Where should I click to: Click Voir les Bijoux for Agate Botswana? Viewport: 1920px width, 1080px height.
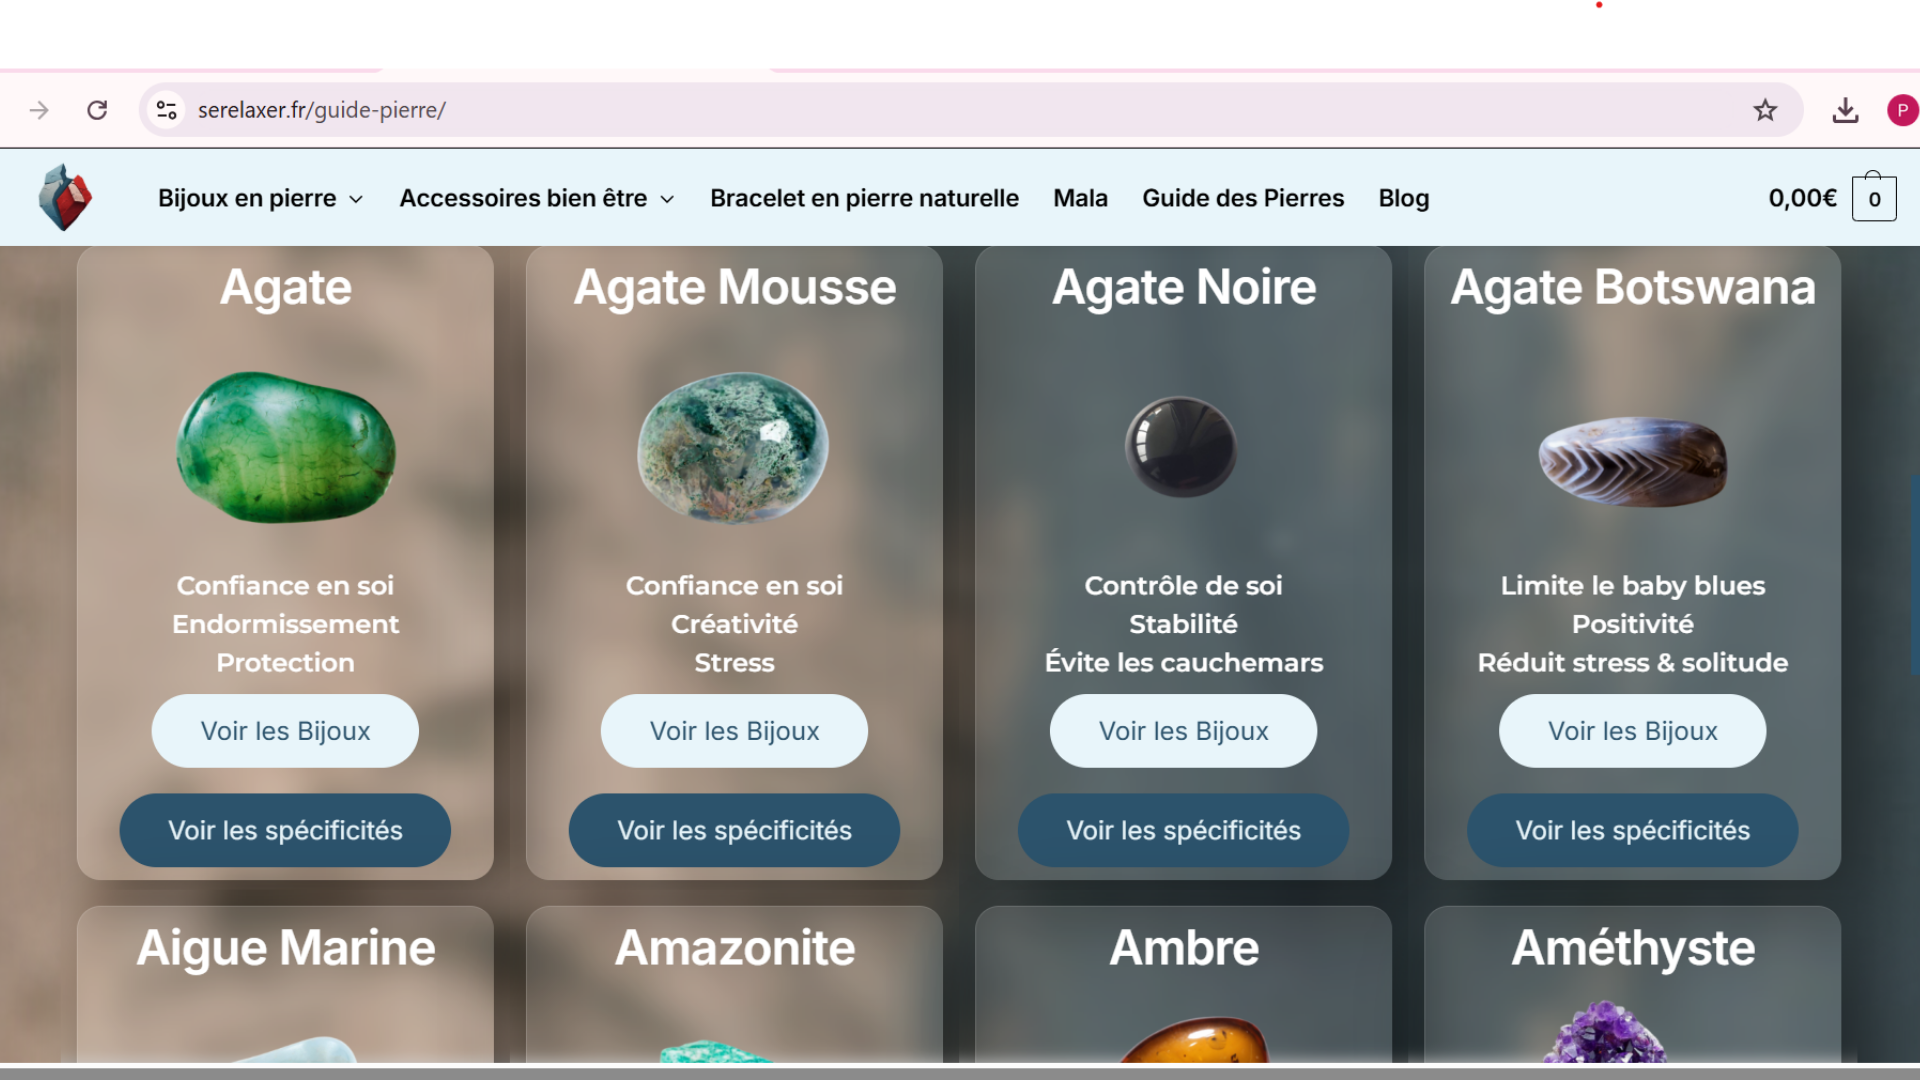pyautogui.click(x=1632, y=731)
